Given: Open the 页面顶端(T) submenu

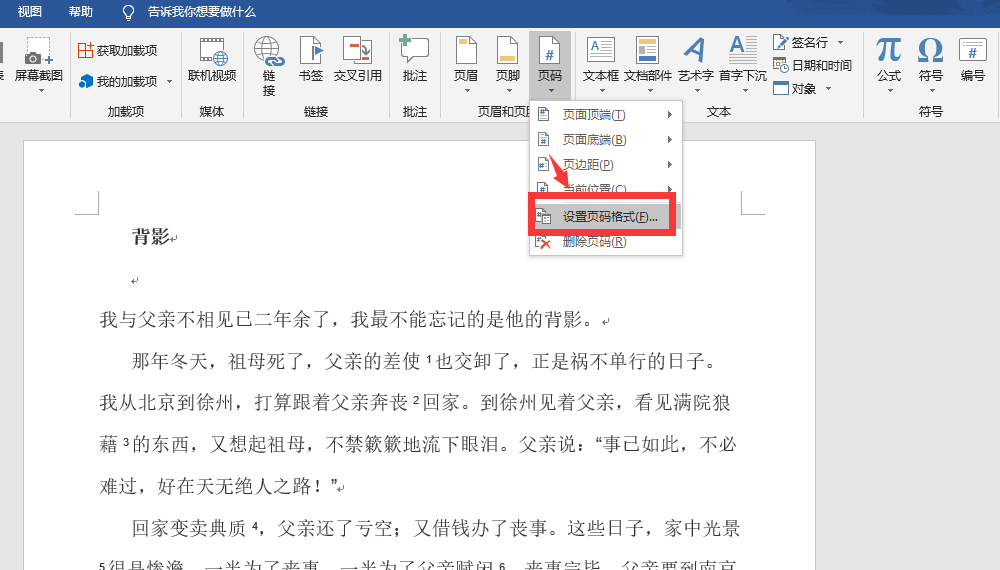Looking at the screenshot, I should click(606, 115).
